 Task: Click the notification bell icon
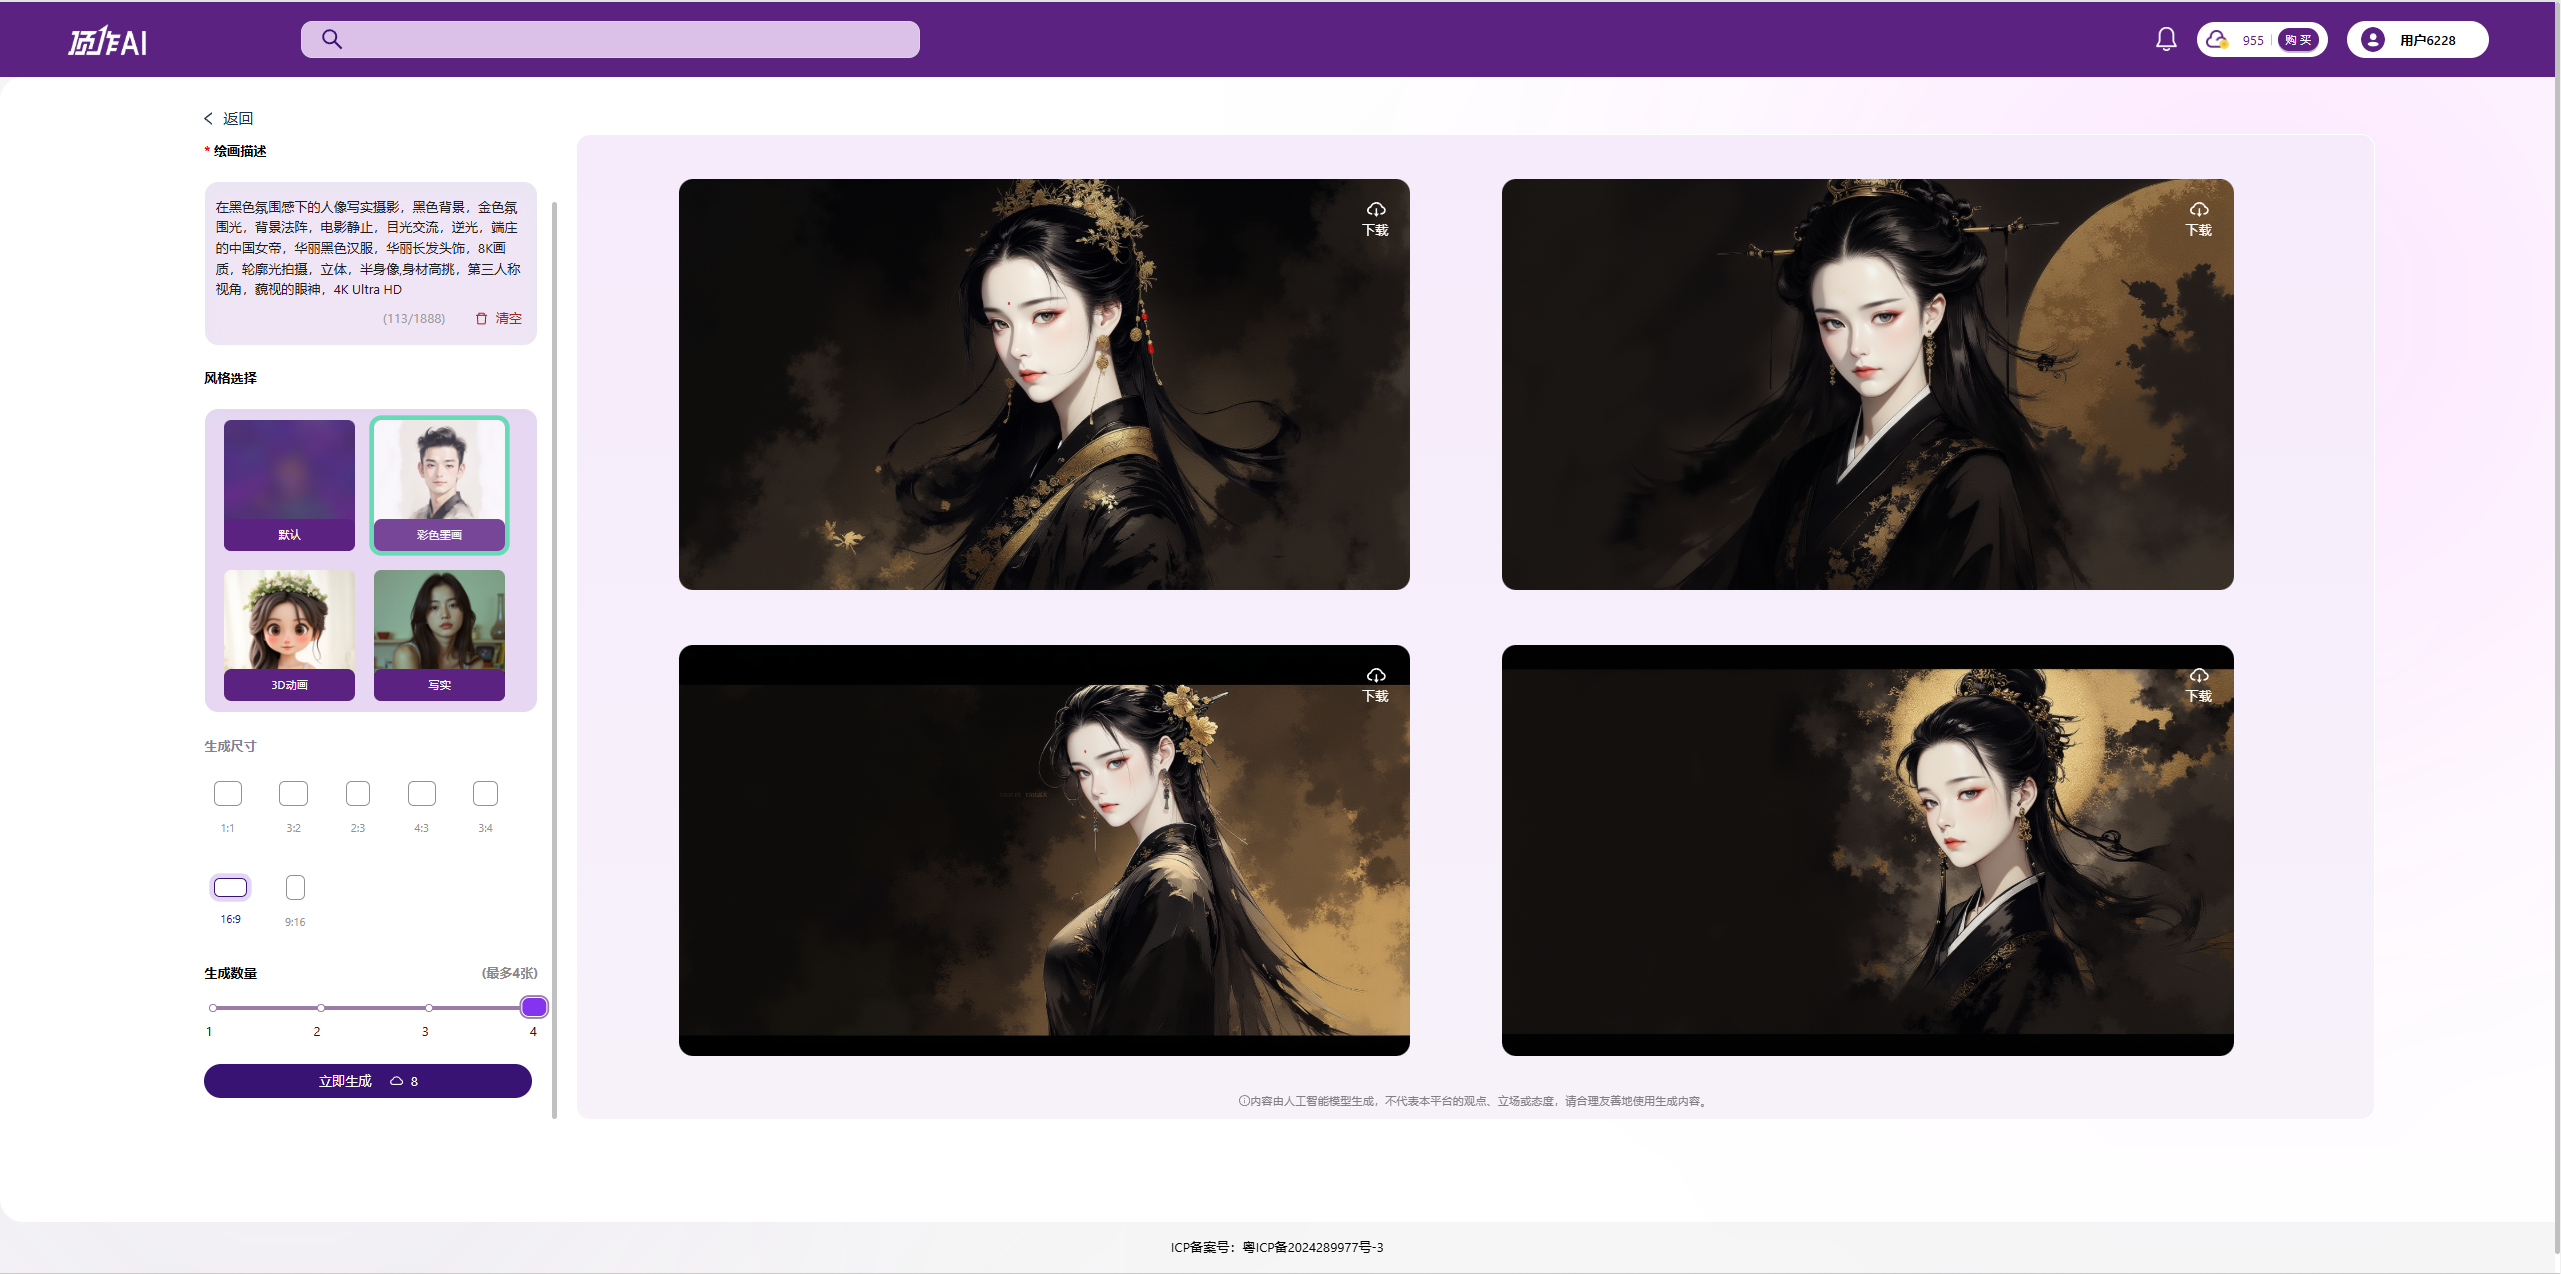tap(2166, 40)
